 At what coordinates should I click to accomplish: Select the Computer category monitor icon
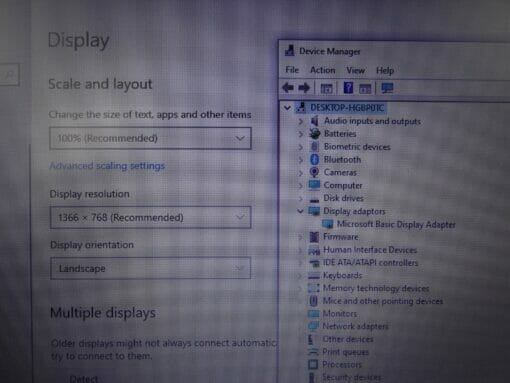point(314,185)
